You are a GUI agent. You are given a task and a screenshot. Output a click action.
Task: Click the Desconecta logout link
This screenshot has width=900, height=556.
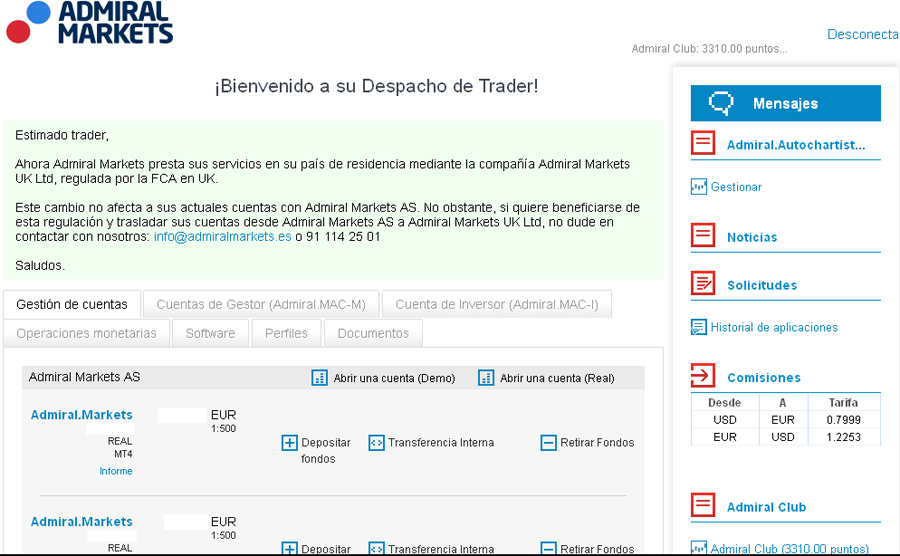pyautogui.click(x=862, y=34)
